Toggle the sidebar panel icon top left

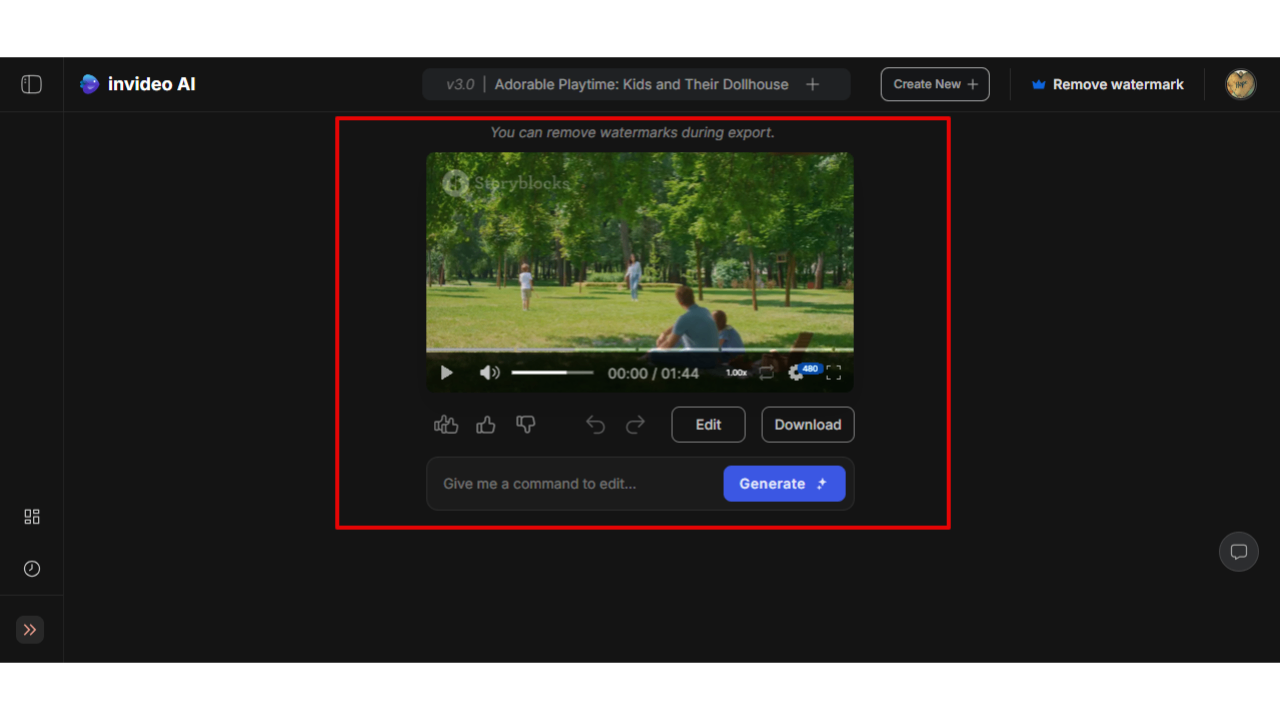[31, 83]
